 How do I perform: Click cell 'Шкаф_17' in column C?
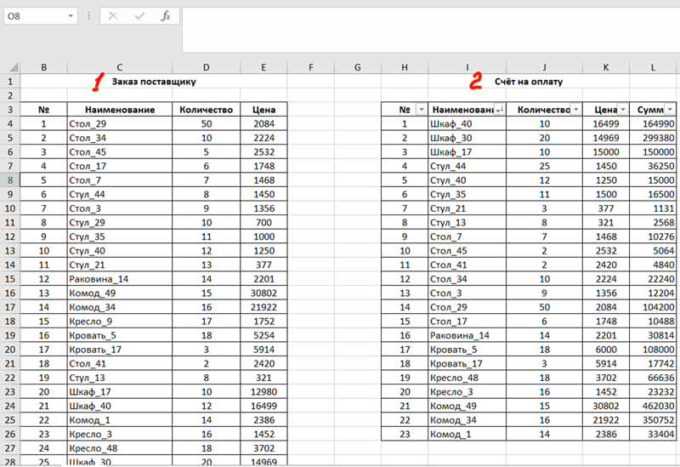point(120,392)
